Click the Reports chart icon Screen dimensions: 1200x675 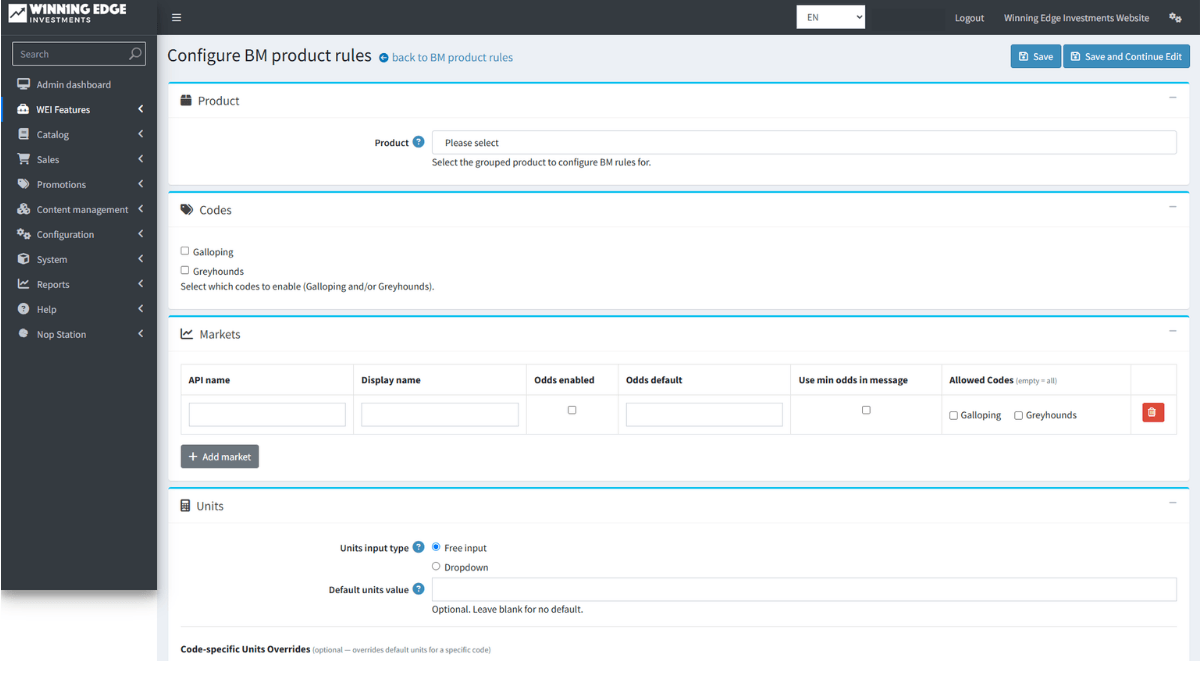tap(24, 284)
